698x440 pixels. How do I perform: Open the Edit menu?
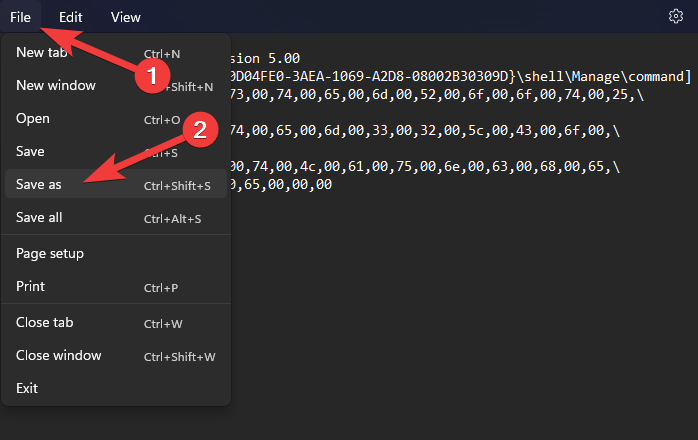[71, 17]
